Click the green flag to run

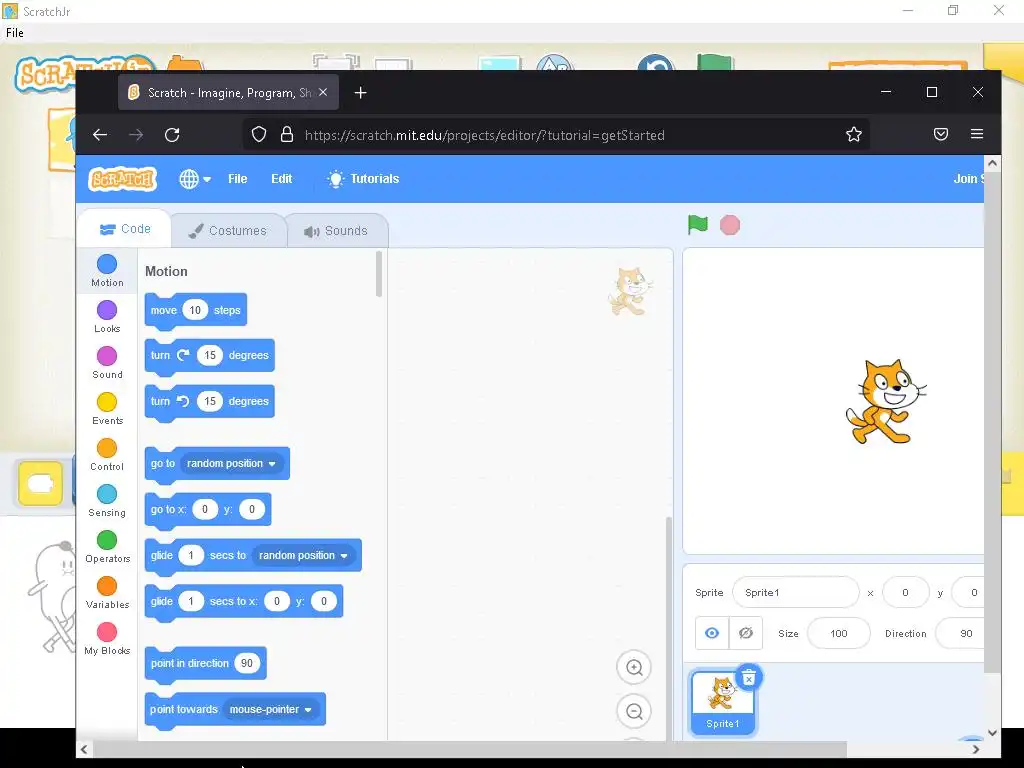[697, 225]
